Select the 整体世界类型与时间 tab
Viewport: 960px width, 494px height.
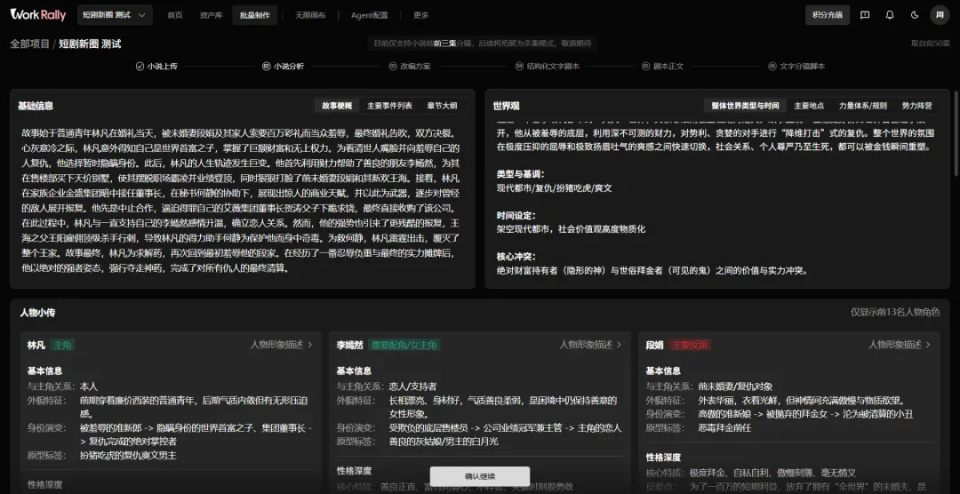(744, 105)
